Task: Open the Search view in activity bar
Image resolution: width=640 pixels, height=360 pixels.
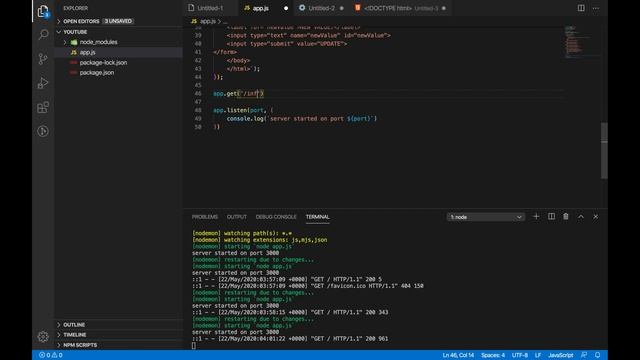Action: 43,34
